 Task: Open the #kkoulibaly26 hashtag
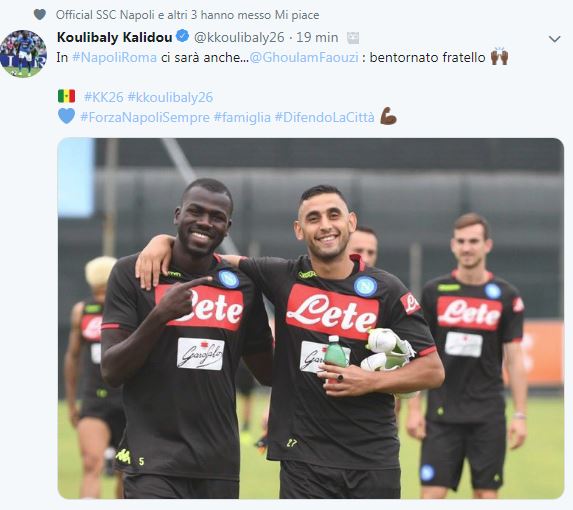coord(170,97)
